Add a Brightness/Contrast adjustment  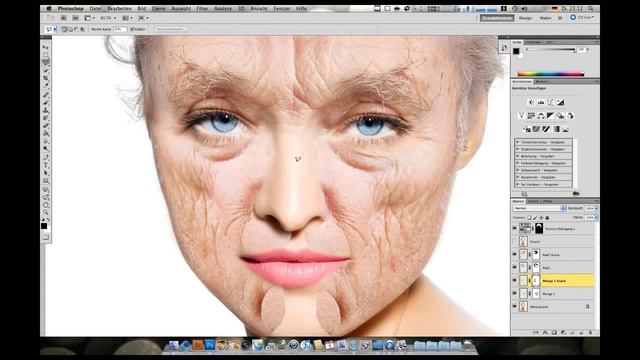531,102
